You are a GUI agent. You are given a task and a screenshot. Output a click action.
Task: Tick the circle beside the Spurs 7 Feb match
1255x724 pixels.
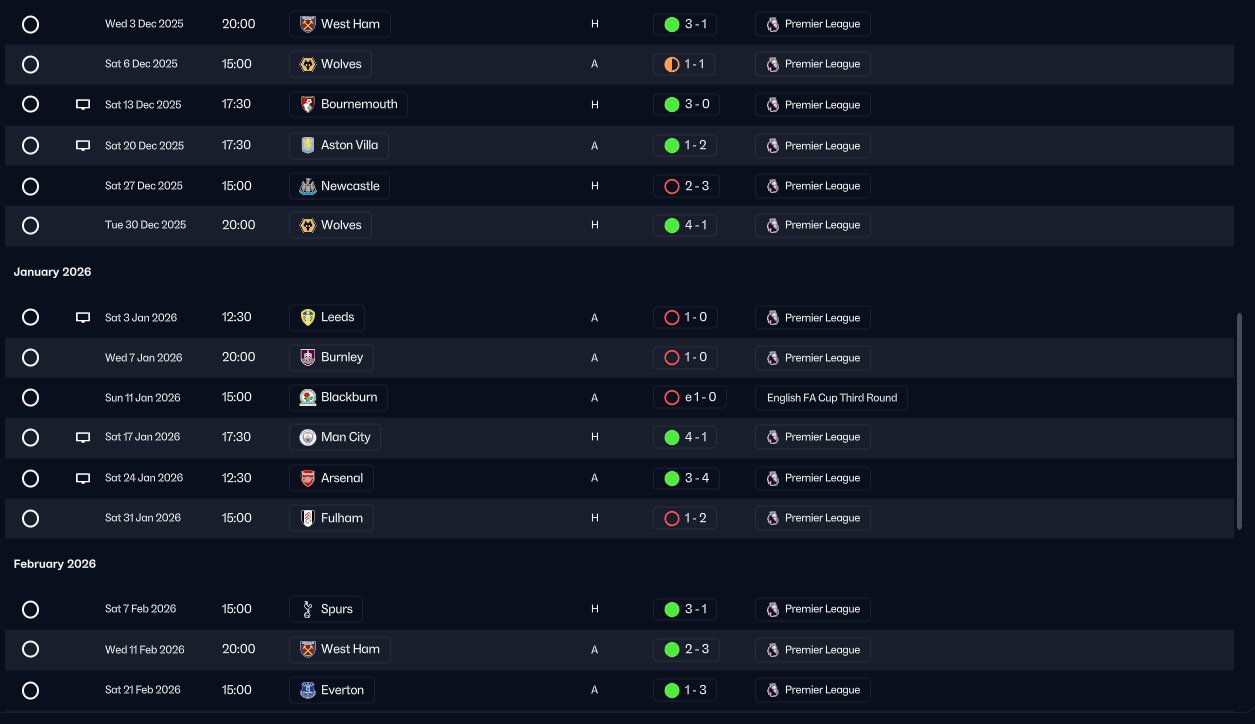30,609
